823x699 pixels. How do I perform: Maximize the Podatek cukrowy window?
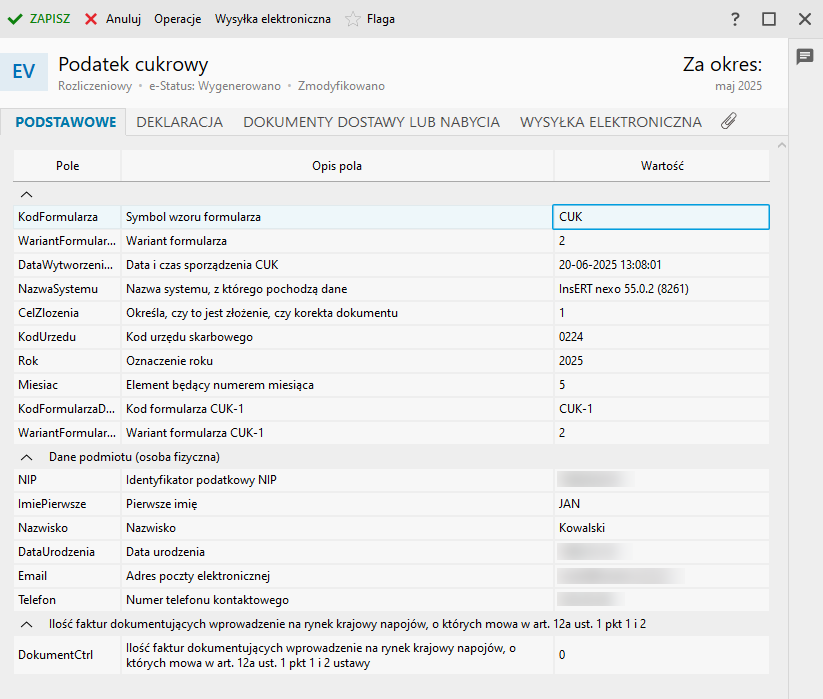[x=769, y=19]
